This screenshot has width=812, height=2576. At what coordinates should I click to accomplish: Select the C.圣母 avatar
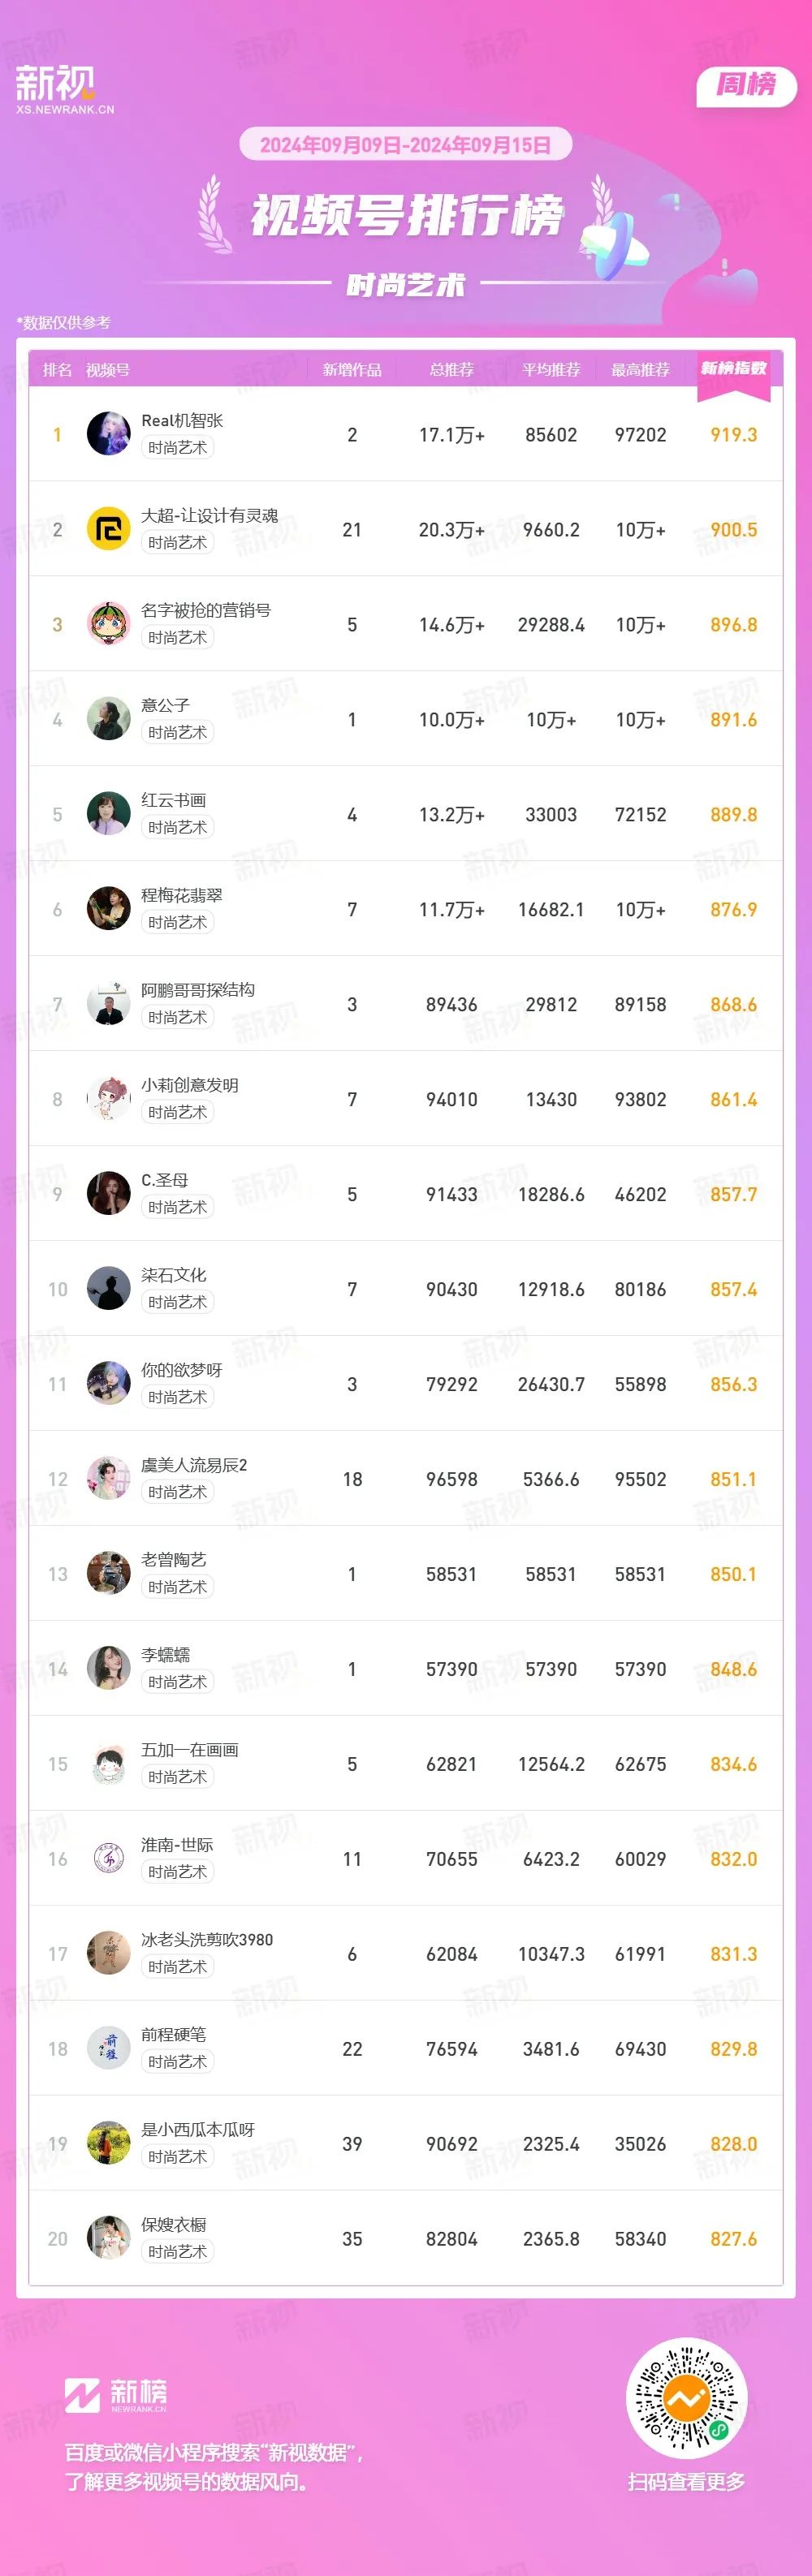[109, 1194]
